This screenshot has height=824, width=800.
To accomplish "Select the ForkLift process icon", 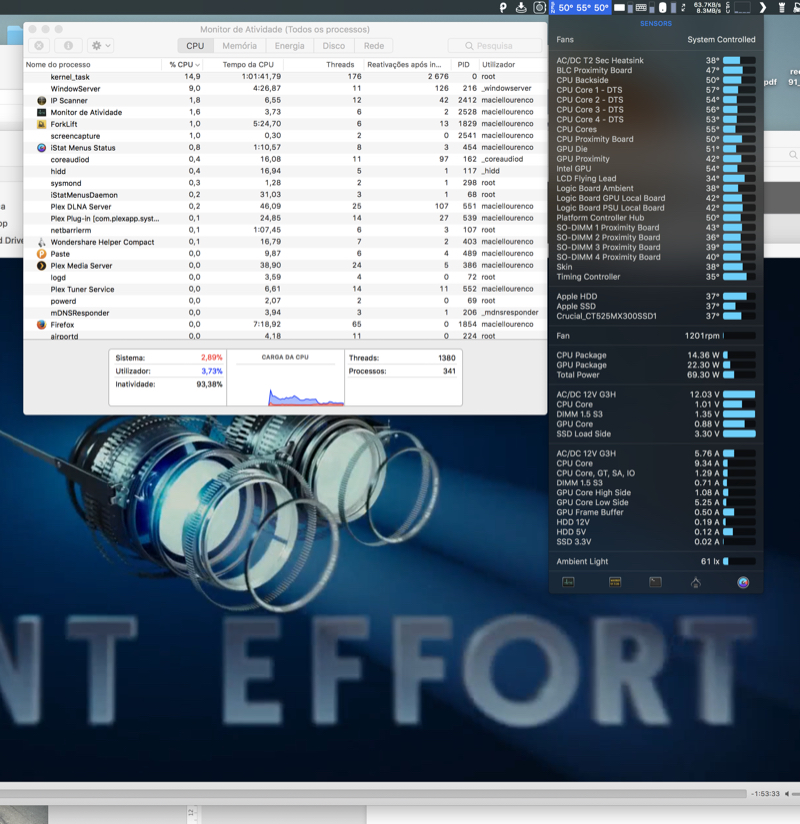I will (x=42, y=124).
